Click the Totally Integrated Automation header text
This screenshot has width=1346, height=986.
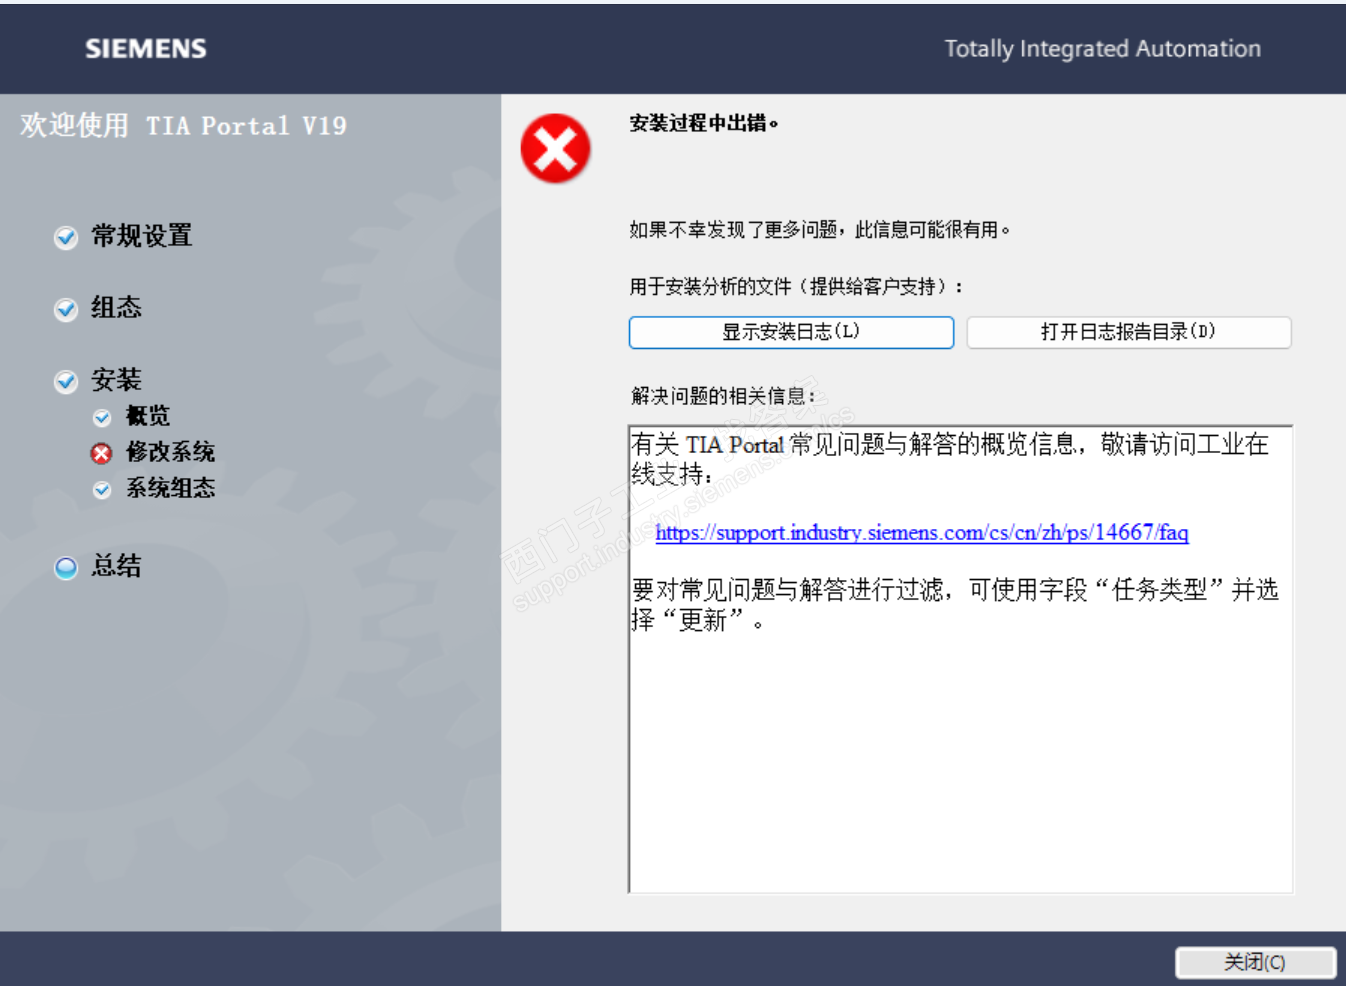1103,48
